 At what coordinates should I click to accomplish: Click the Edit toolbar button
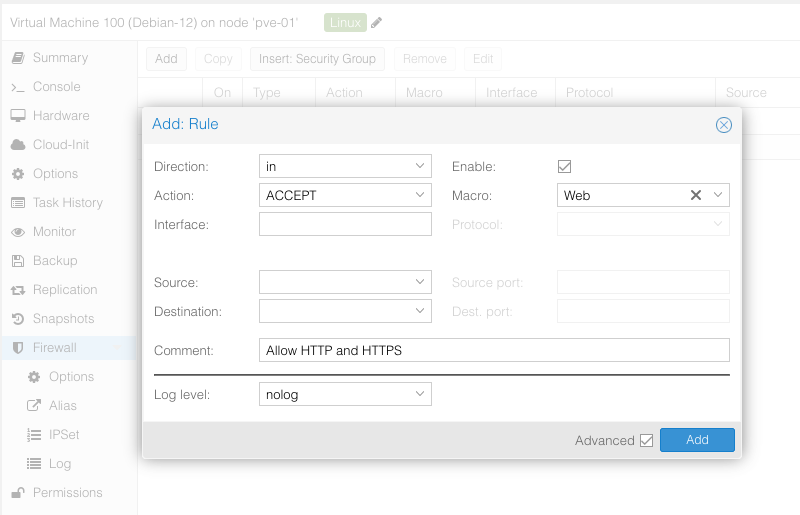point(483,59)
